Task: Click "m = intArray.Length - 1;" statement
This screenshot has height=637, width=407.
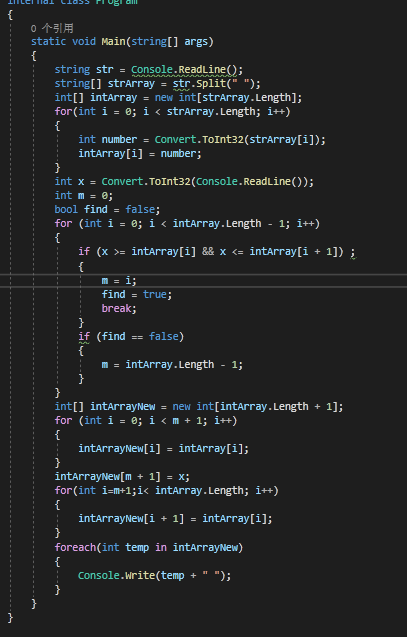Action: point(172,364)
